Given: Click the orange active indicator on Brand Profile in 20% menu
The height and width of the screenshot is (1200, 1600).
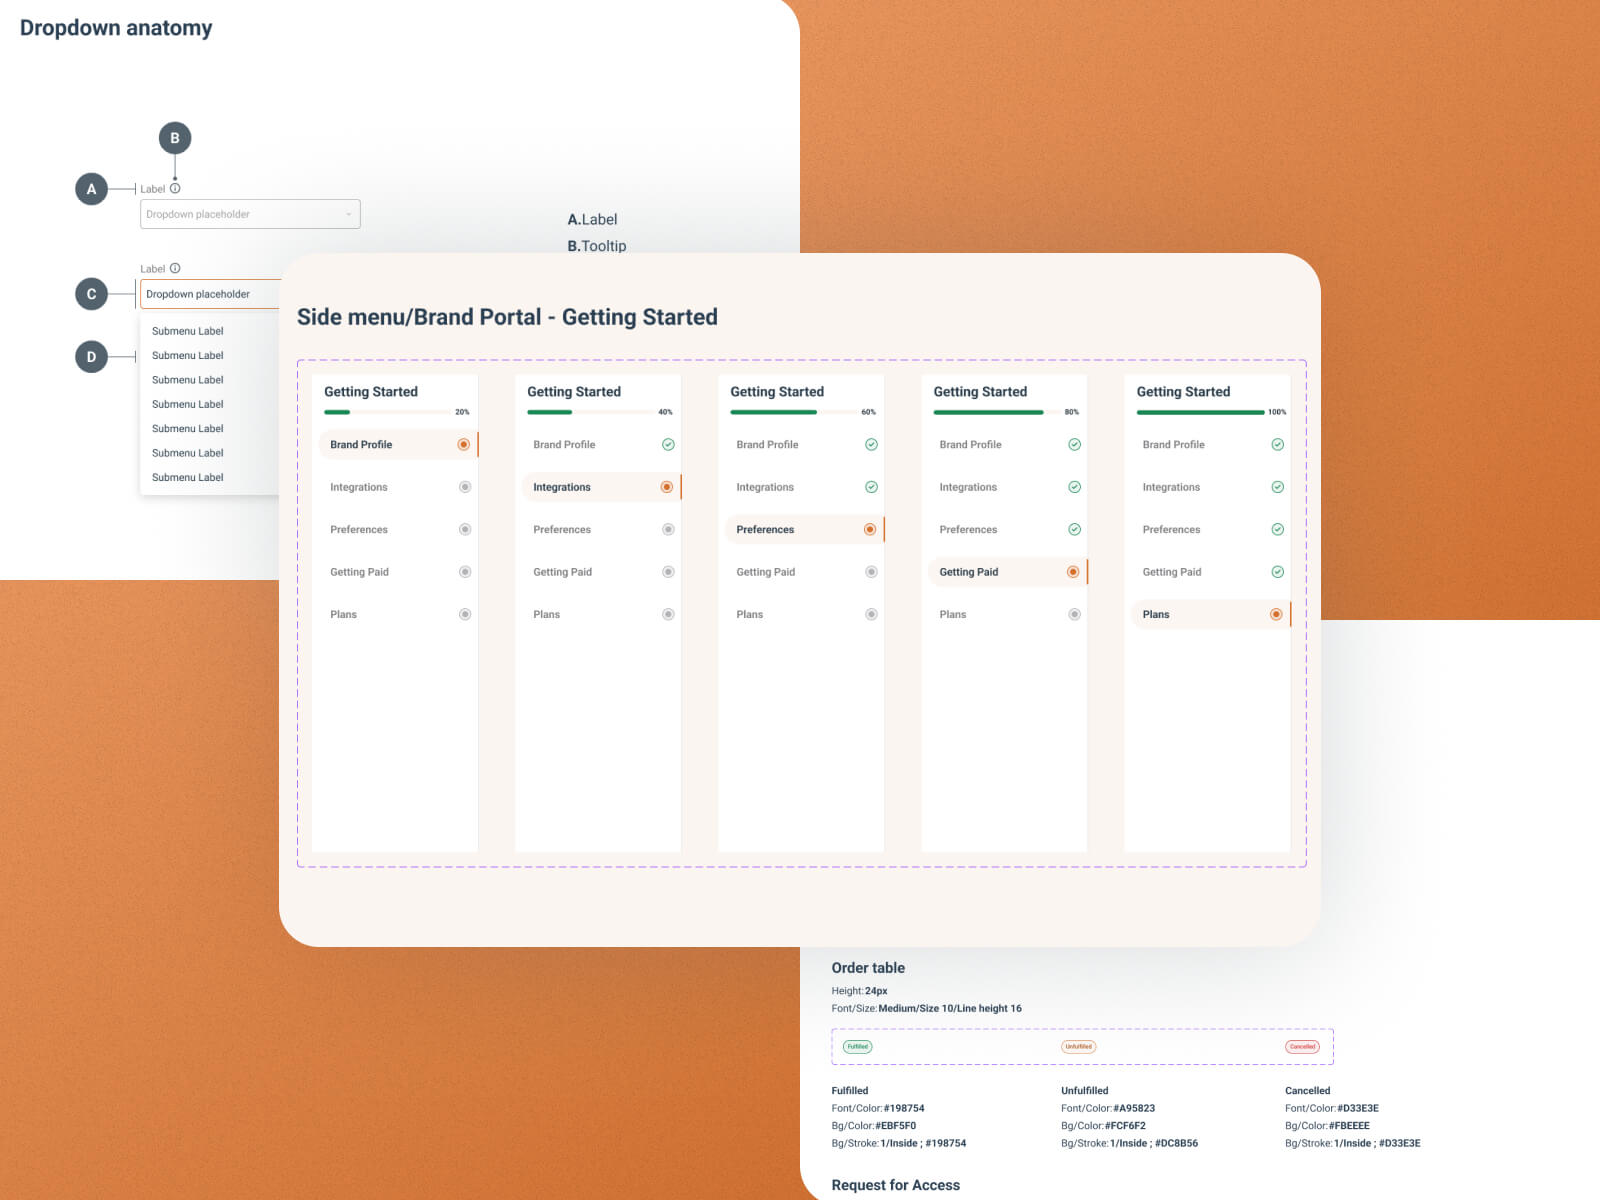Looking at the screenshot, I should [464, 444].
